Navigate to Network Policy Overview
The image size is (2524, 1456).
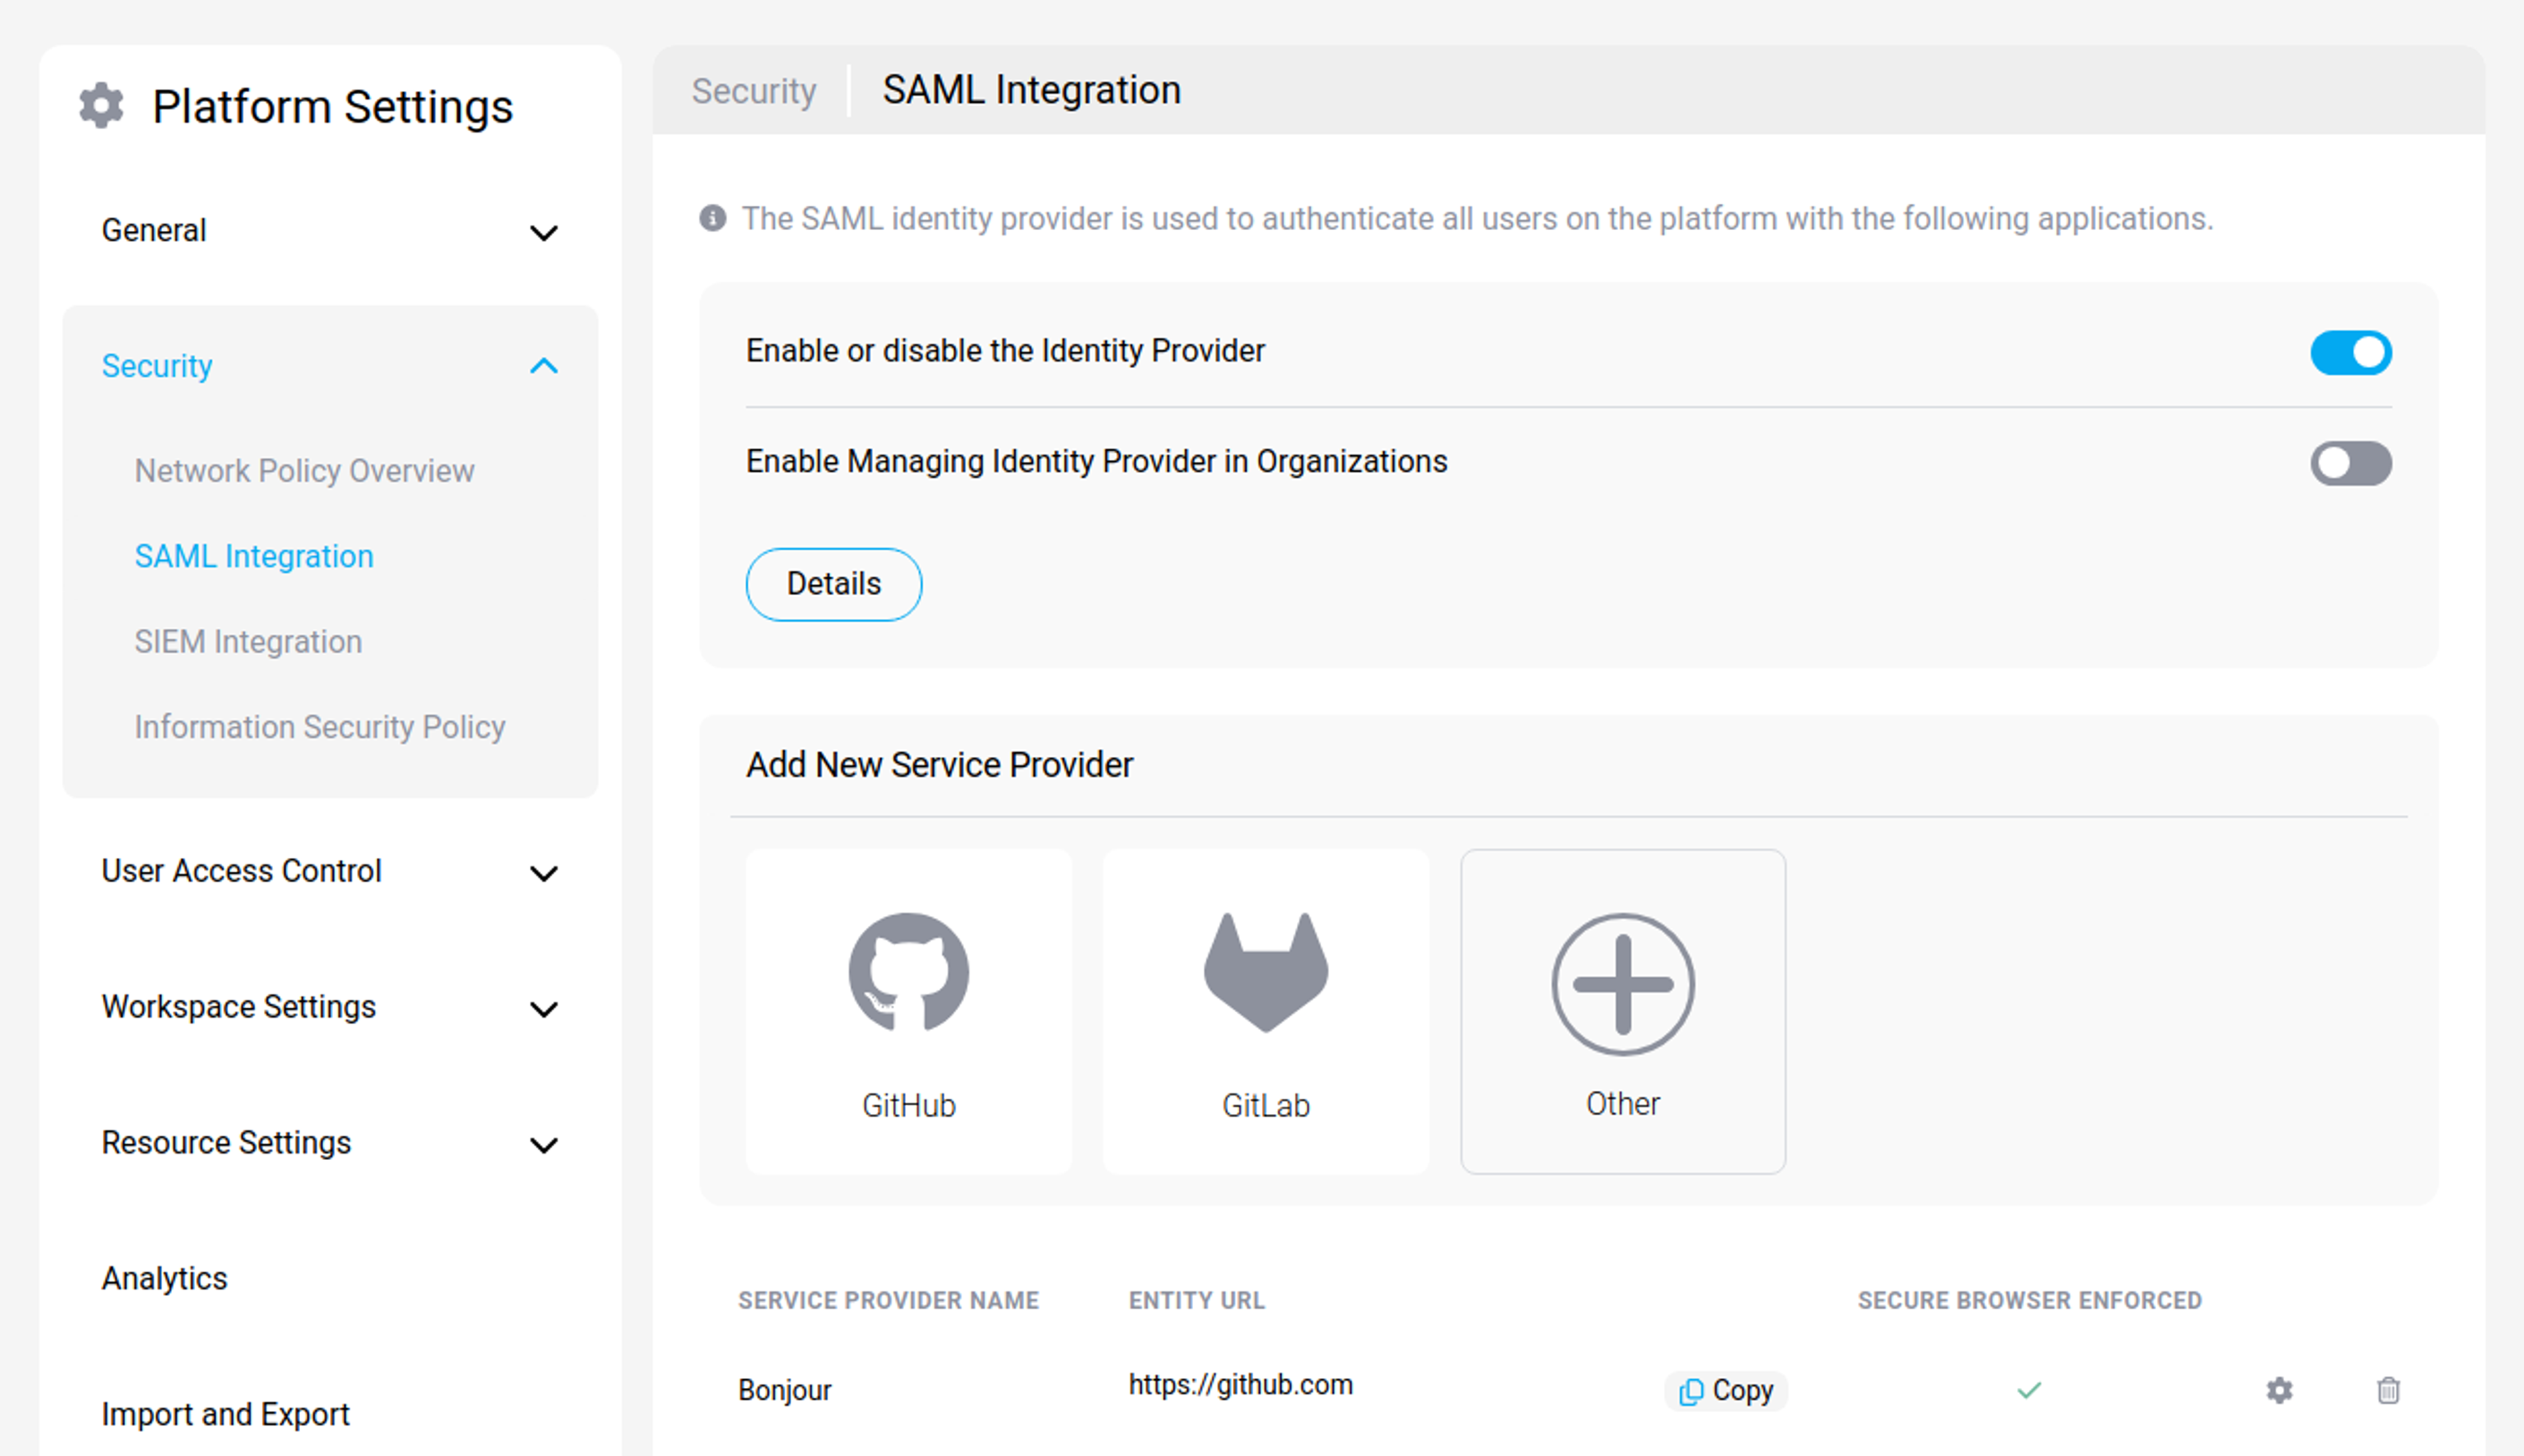coord(304,470)
